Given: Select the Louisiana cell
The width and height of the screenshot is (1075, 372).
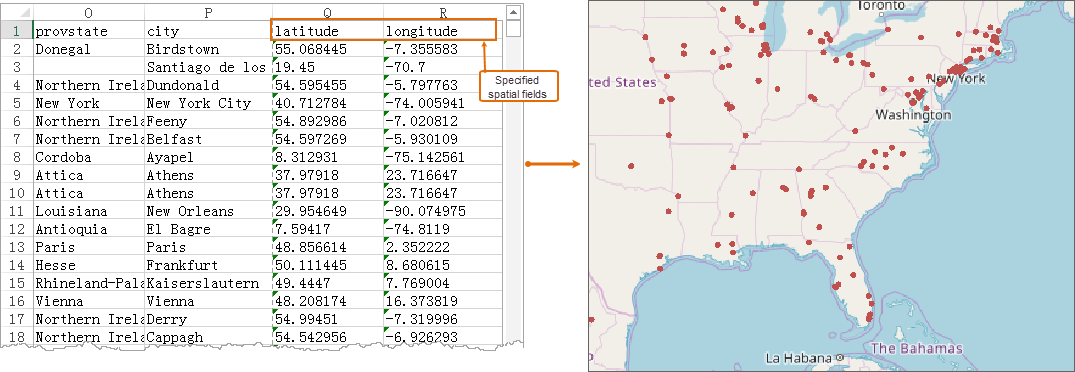Looking at the screenshot, I should pyautogui.click(x=88, y=211).
